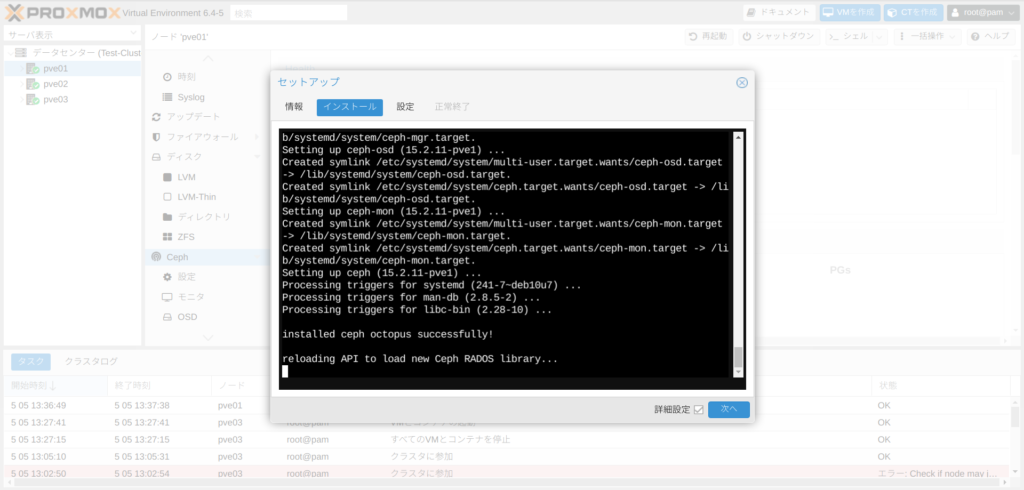
Task: Select LVM-Thin icon item
Action: 167,197
